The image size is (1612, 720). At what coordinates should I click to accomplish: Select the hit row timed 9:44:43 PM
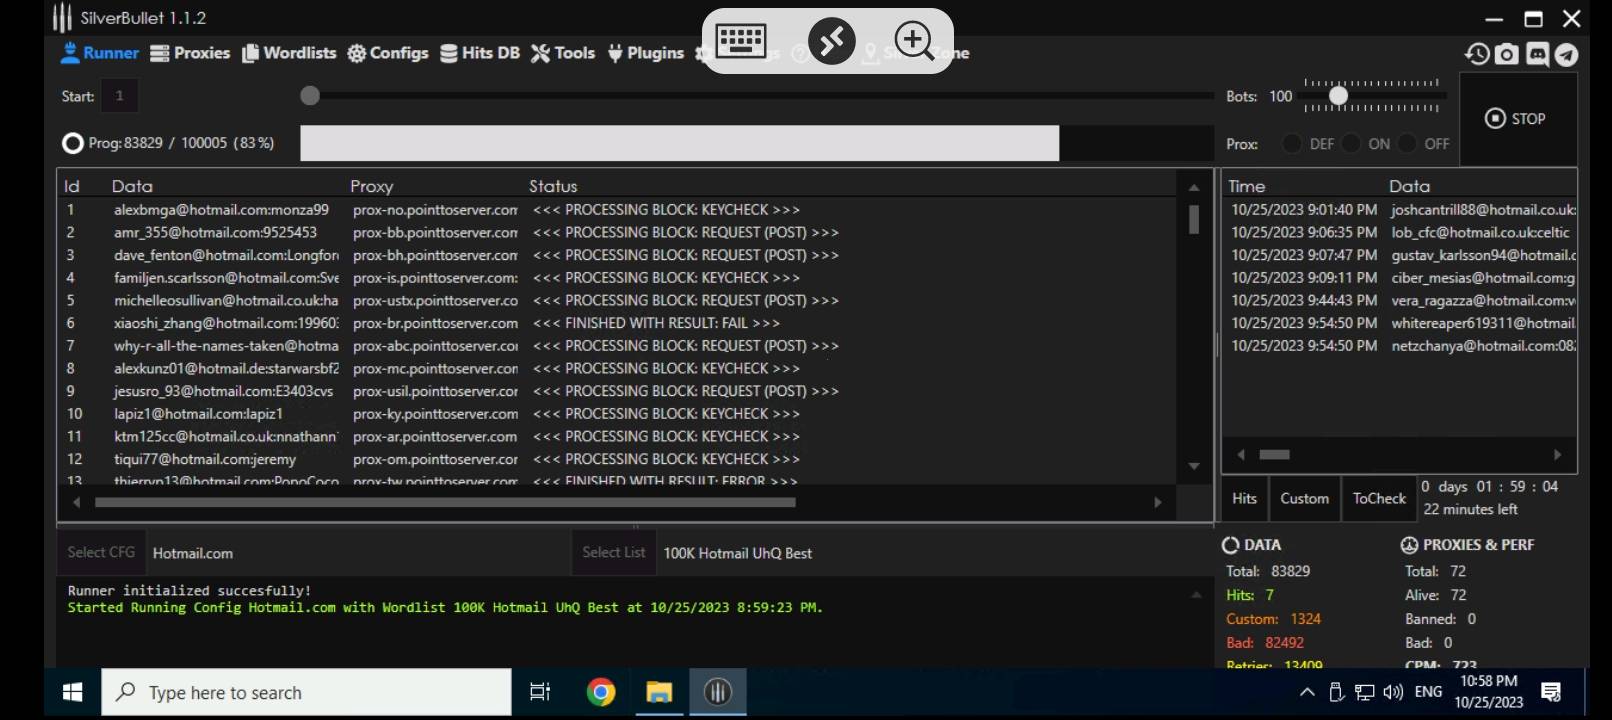pos(1400,300)
